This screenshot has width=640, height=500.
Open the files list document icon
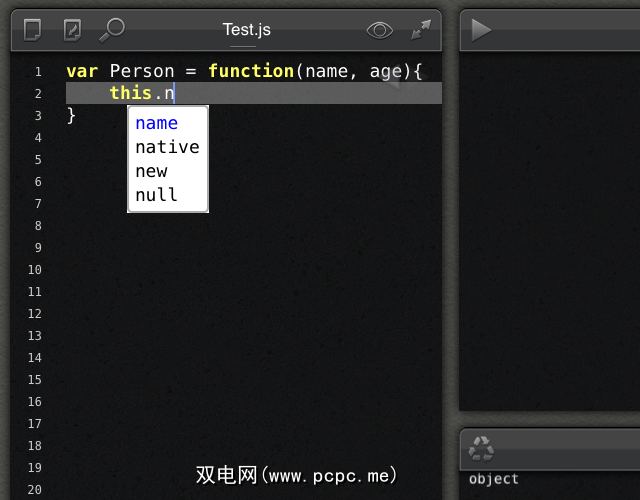coord(33,30)
